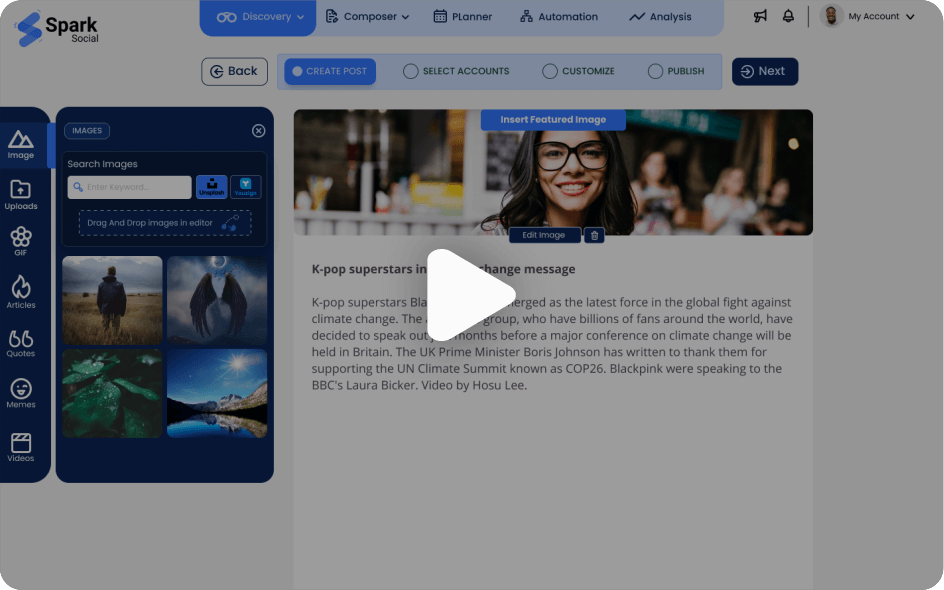
Task: Select the Create Post step
Action: 330,71
